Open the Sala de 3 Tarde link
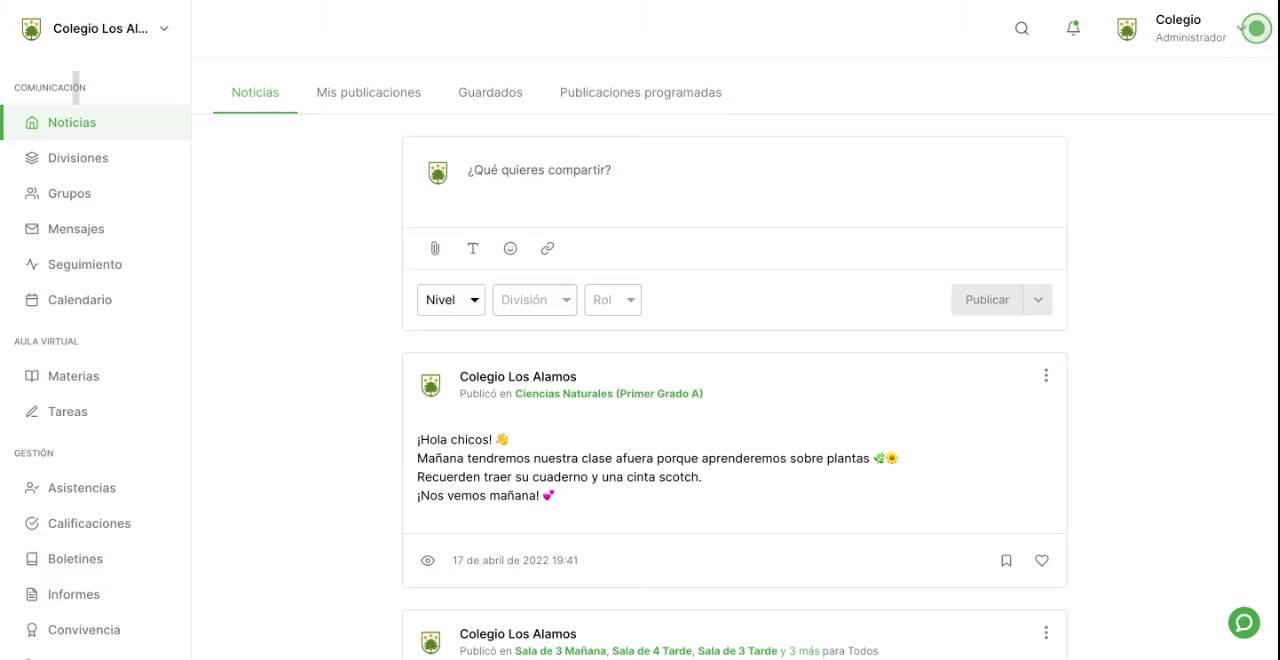 737,651
